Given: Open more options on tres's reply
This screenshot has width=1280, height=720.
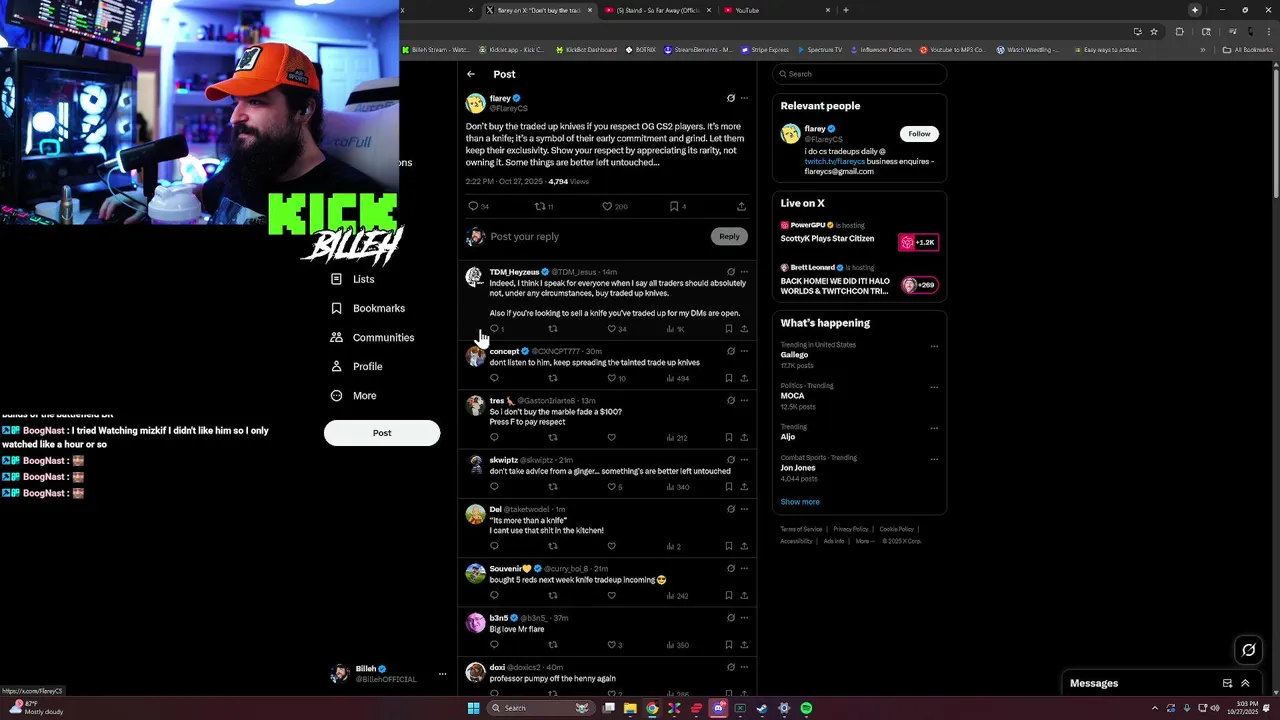Looking at the screenshot, I should coord(744,400).
